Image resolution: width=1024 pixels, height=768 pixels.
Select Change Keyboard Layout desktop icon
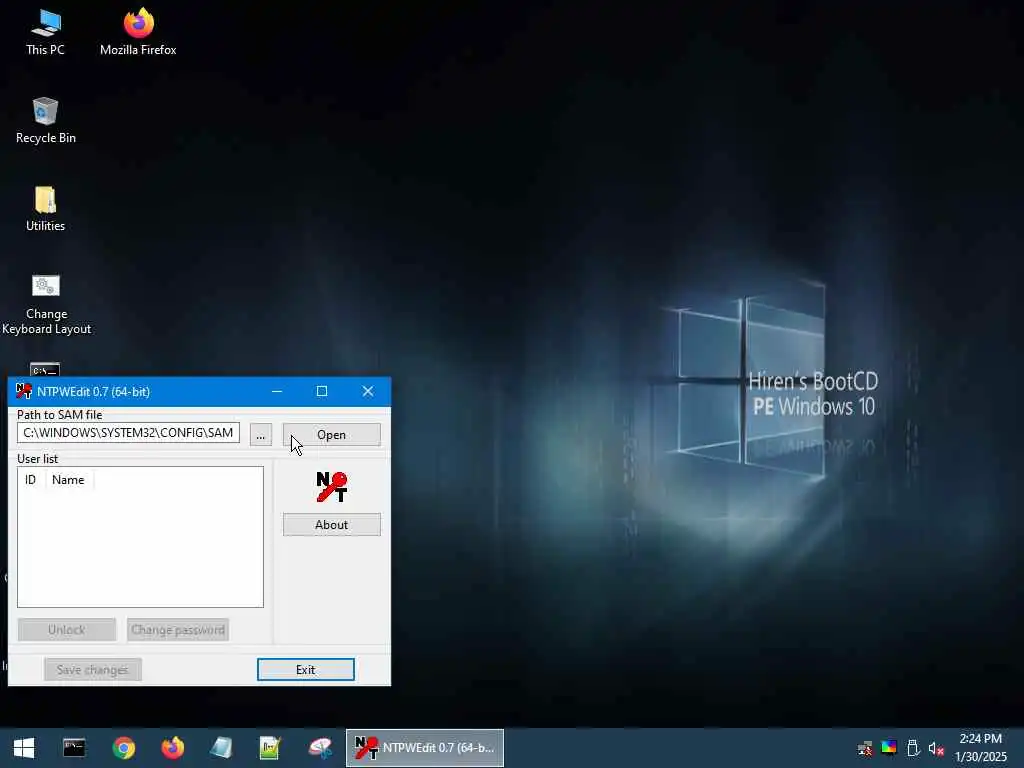(x=46, y=304)
